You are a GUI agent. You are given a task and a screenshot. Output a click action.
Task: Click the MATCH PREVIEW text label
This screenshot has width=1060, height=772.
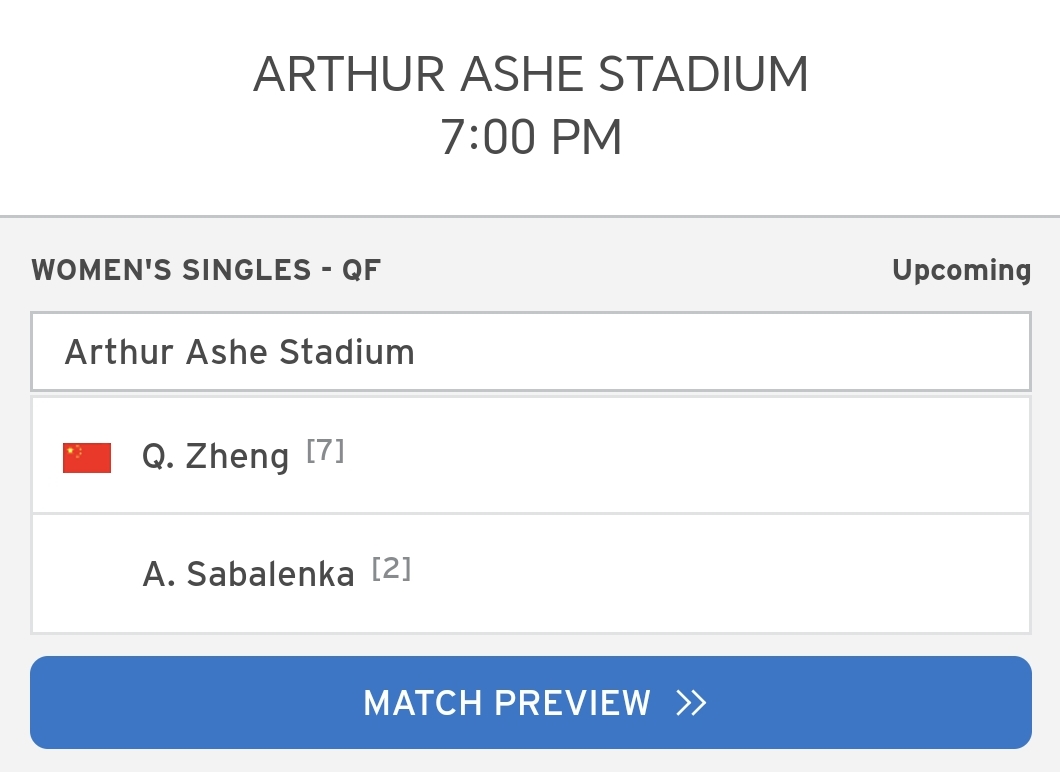(x=507, y=703)
